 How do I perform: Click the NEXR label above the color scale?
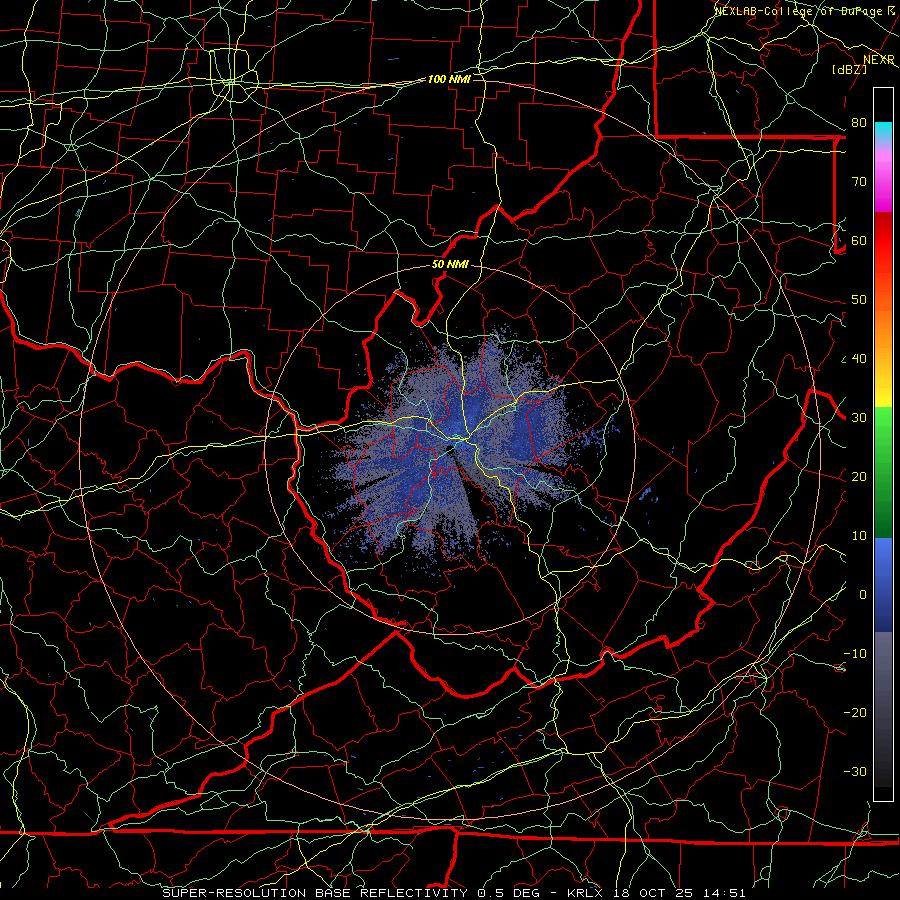pos(879,60)
